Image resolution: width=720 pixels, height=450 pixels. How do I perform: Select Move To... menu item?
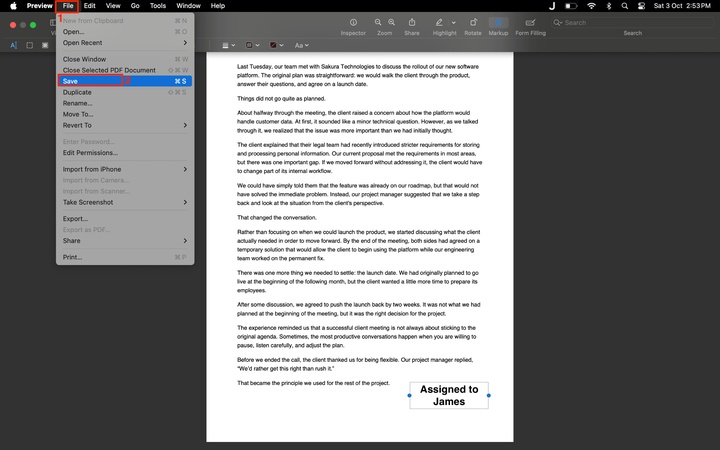coord(124,114)
